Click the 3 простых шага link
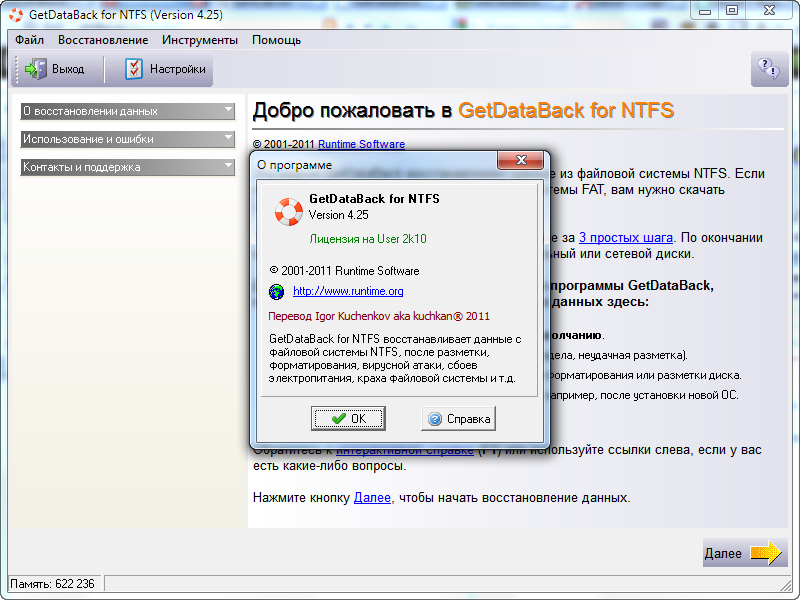Screen dimensions: 800x600 [x=625, y=238]
